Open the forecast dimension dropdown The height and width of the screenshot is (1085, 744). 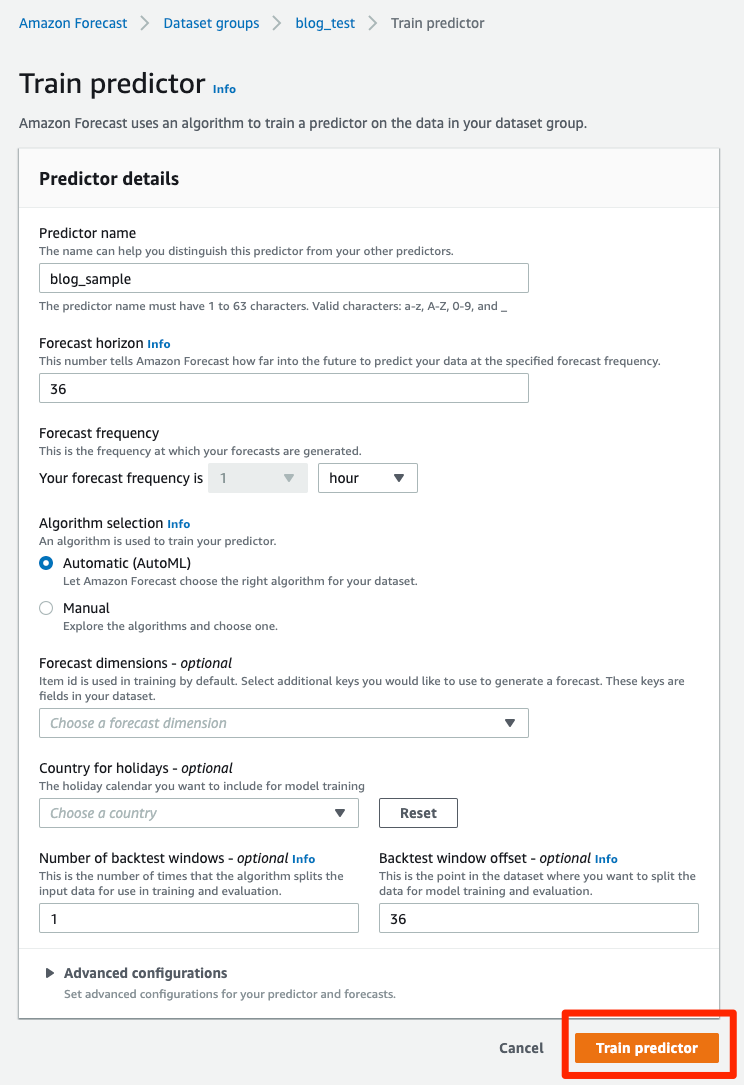click(283, 723)
